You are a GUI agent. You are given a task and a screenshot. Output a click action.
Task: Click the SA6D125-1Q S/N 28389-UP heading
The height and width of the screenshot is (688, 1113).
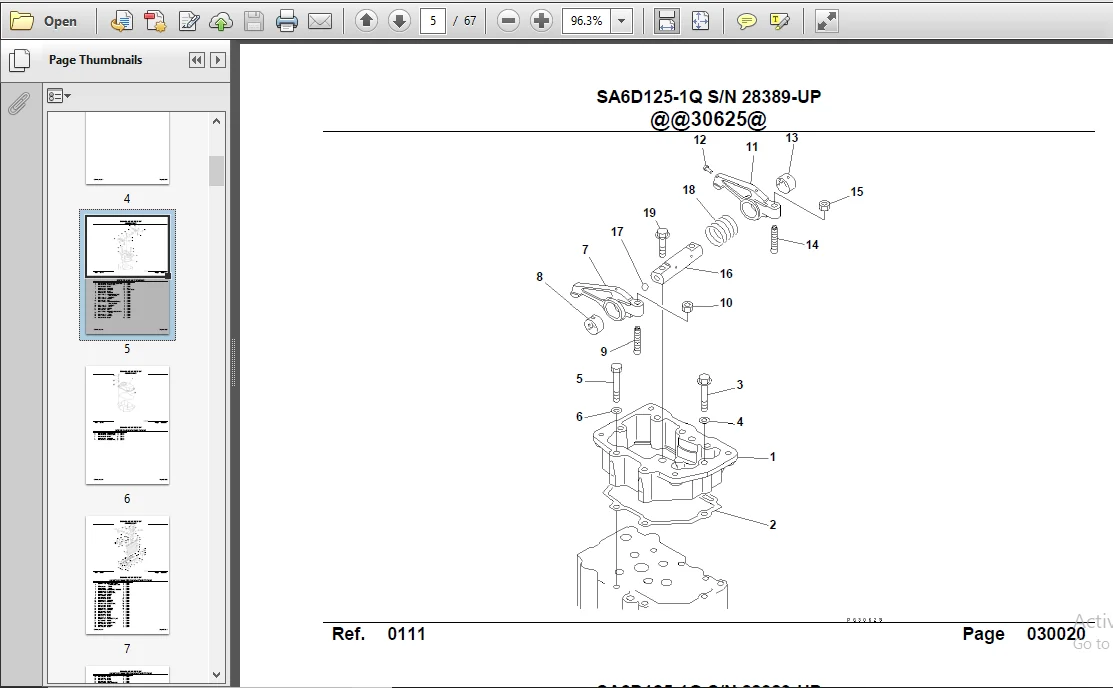pos(708,97)
